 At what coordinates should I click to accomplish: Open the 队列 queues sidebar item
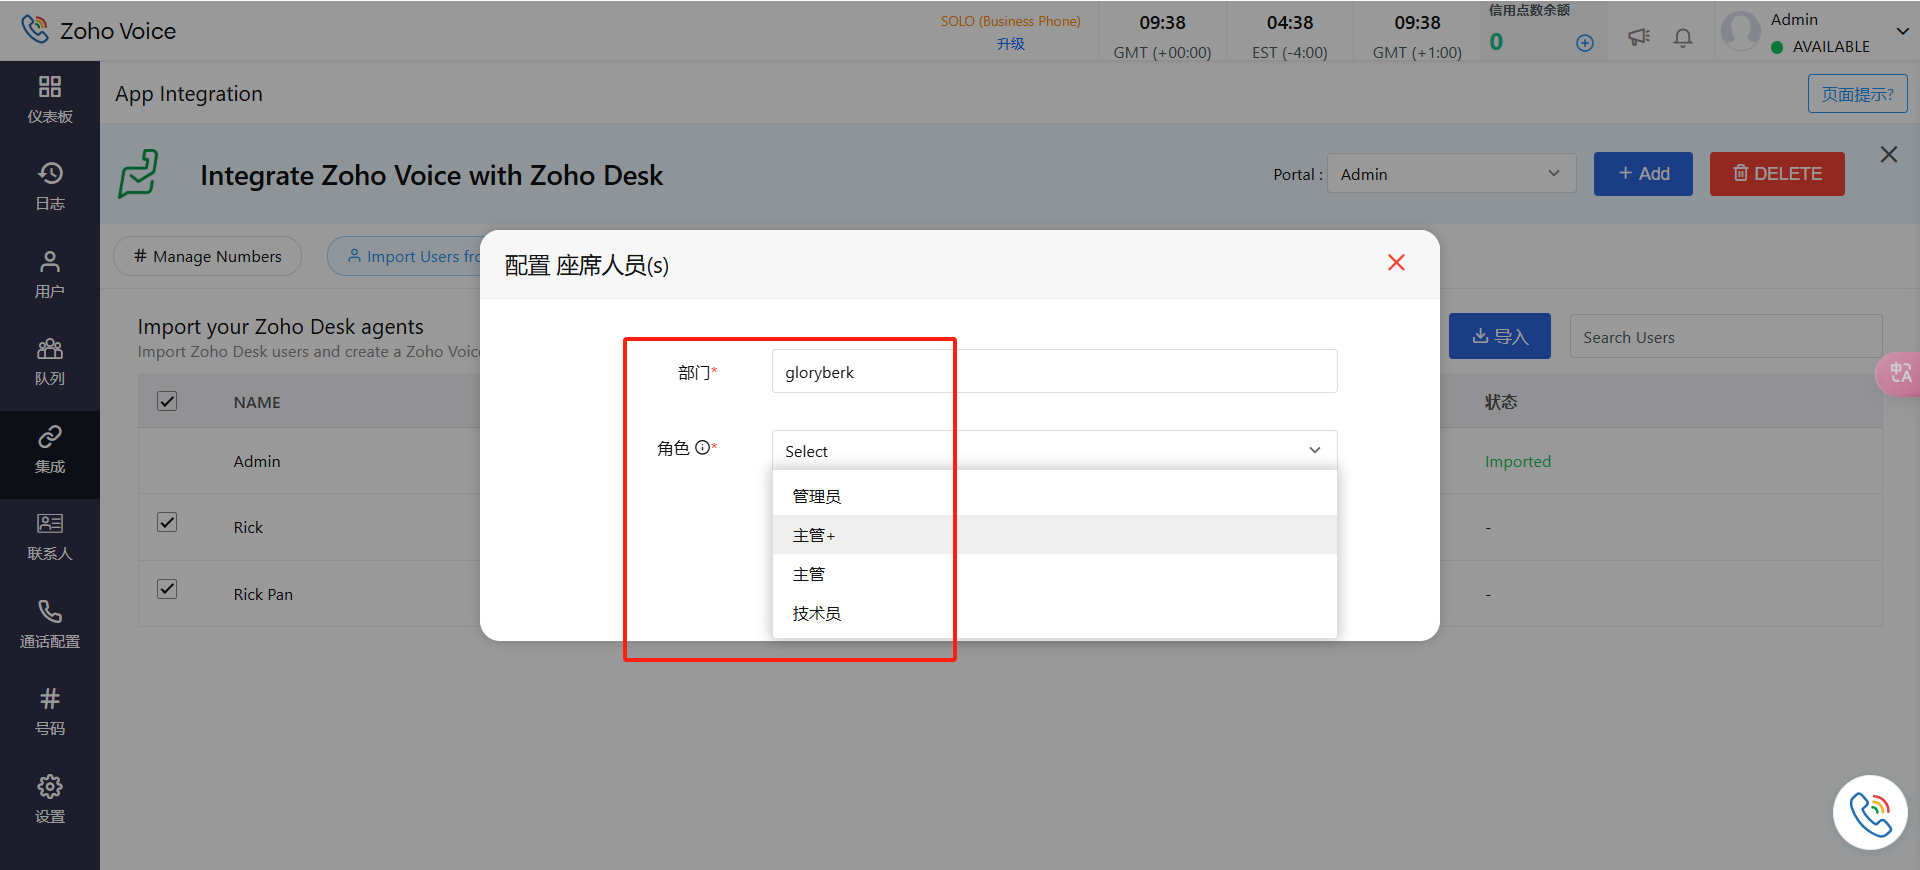pyautogui.click(x=50, y=362)
